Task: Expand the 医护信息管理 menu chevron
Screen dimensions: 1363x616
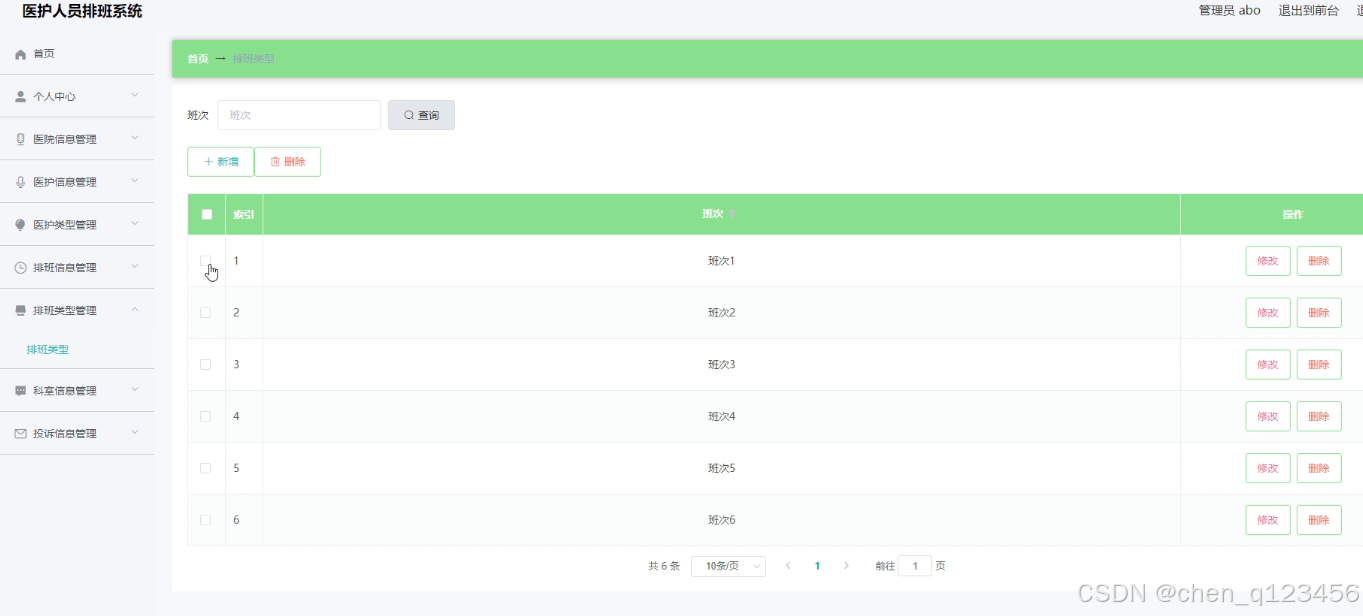Action: coord(135,182)
